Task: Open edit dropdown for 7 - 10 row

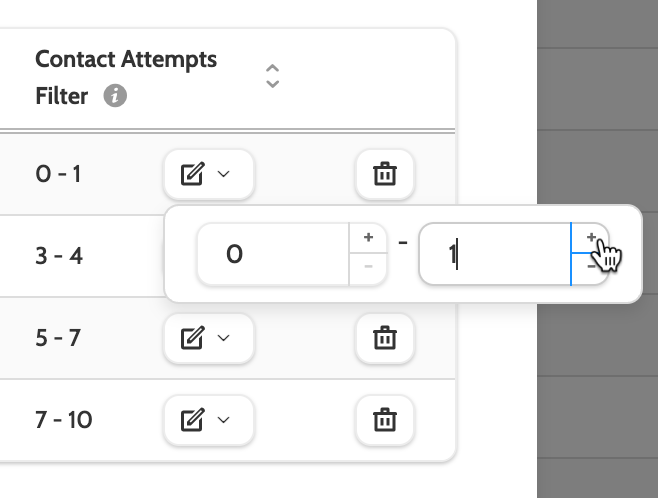Action: click(208, 420)
